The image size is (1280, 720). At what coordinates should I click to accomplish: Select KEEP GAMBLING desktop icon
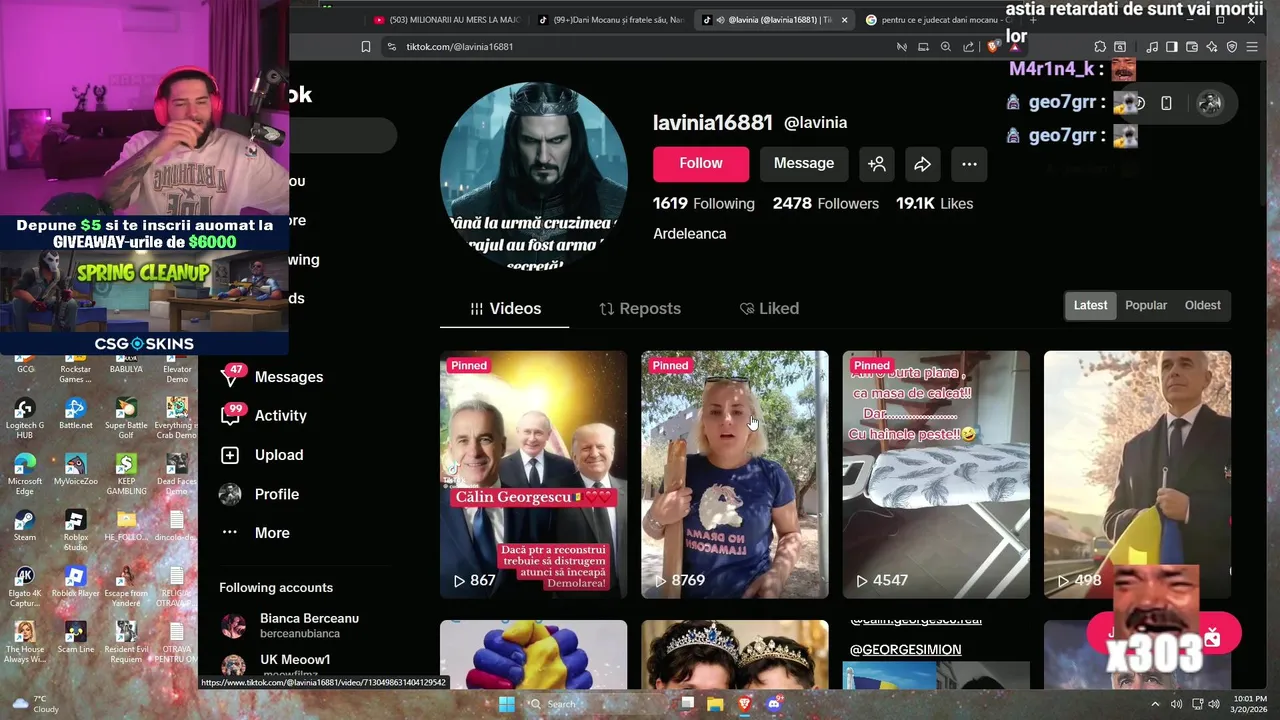pyautogui.click(x=126, y=474)
